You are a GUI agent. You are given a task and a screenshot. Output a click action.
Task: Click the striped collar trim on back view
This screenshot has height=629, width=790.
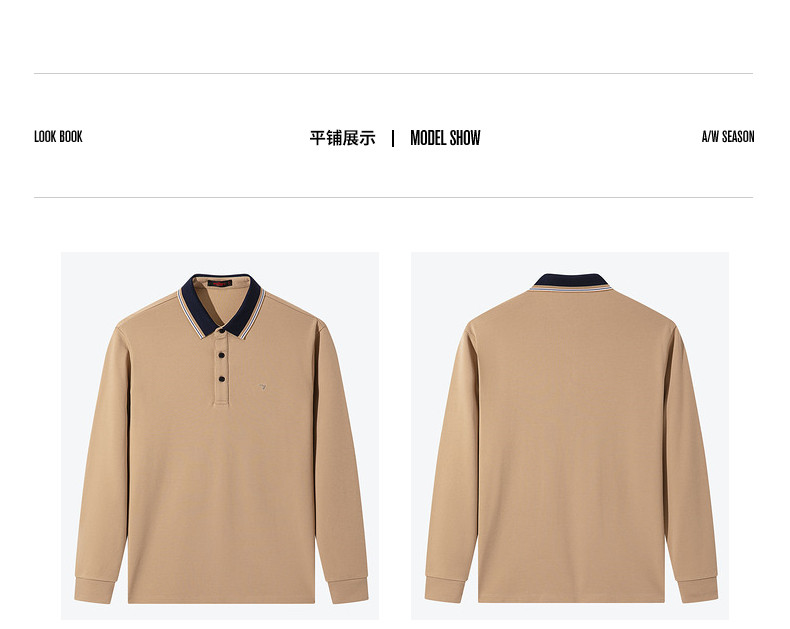[570, 289]
